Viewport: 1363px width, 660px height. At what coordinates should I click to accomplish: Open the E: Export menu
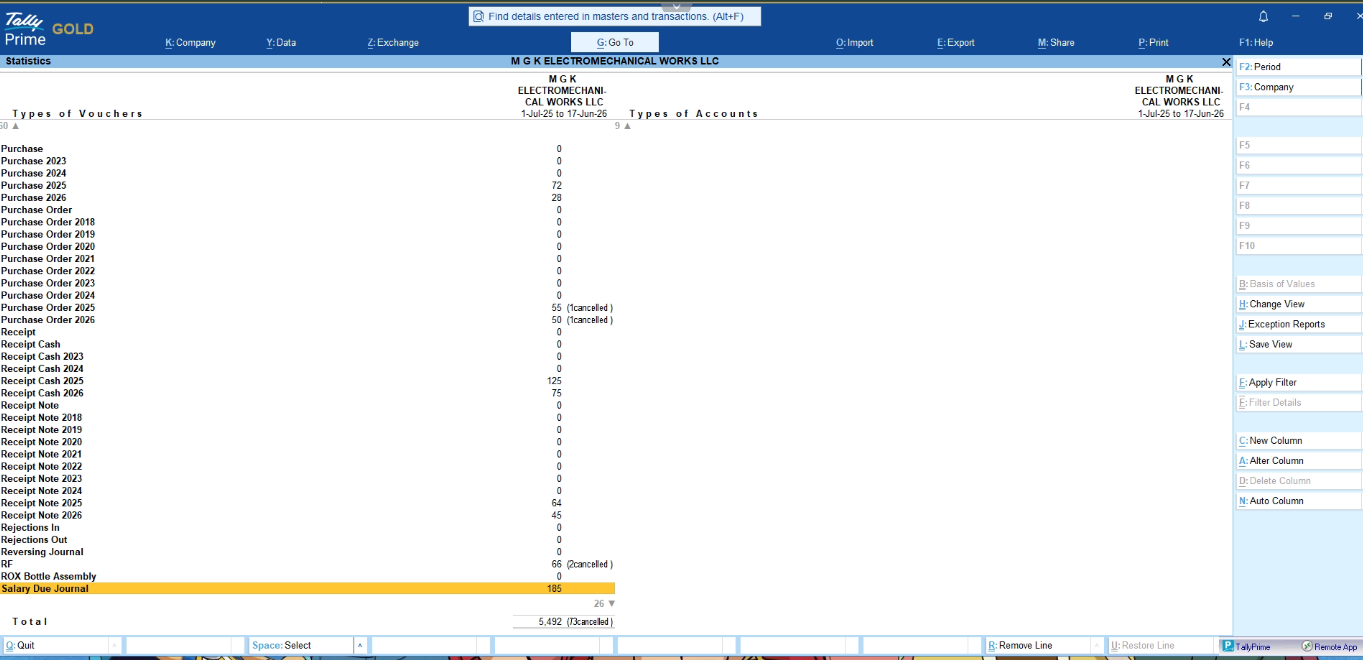click(x=955, y=43)
